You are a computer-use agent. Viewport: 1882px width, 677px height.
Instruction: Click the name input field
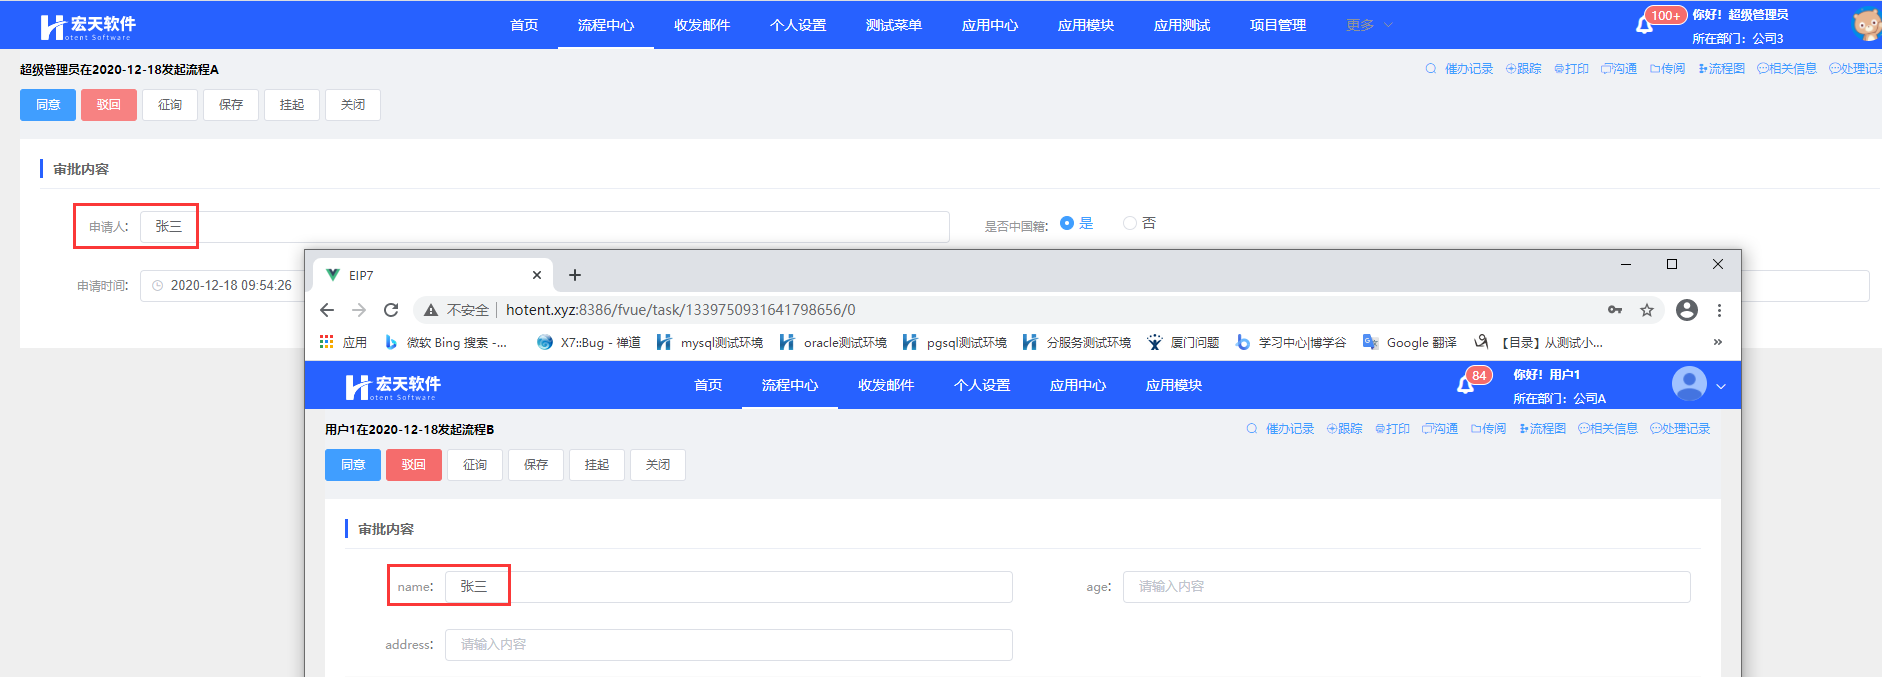[x=729, y=587]
